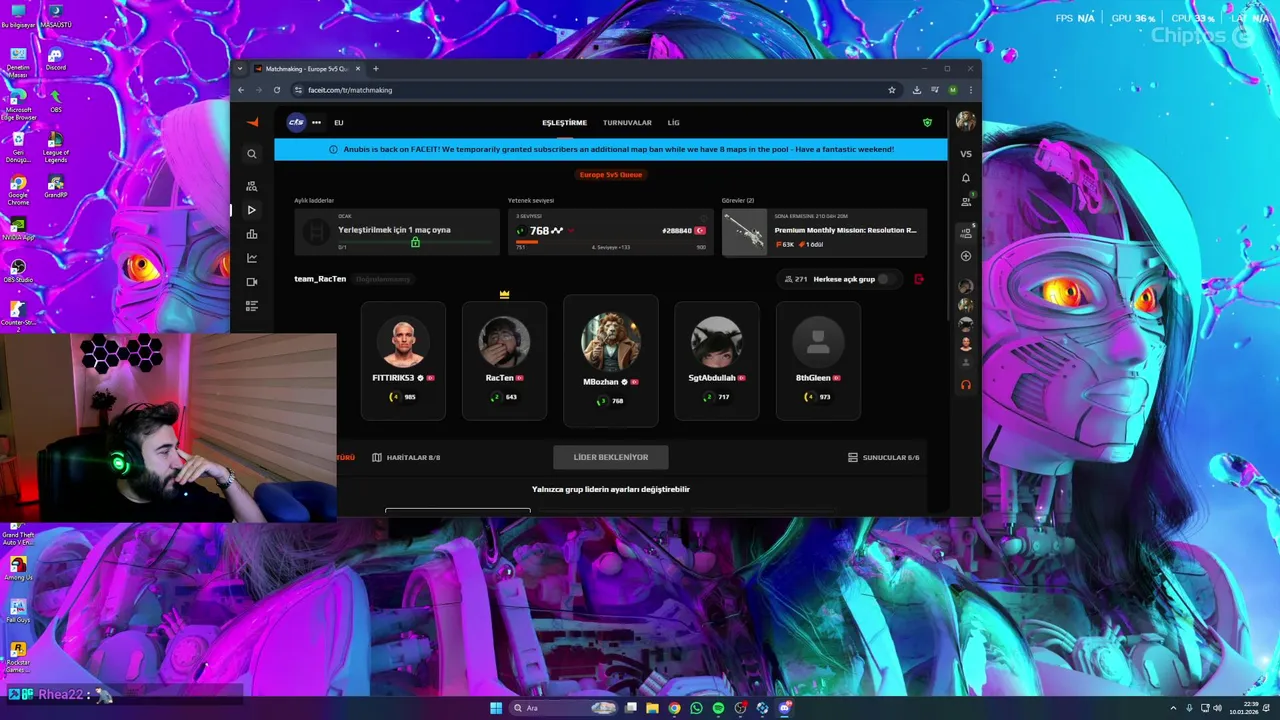Open a new browser tab
This screenshot has height=720, width=1280.
click(376, 69)
